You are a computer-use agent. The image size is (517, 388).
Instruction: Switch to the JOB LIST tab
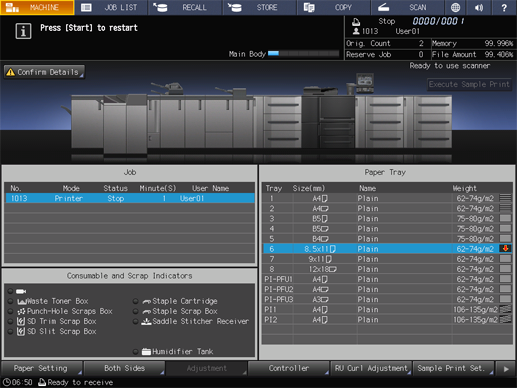pos(111,7)
